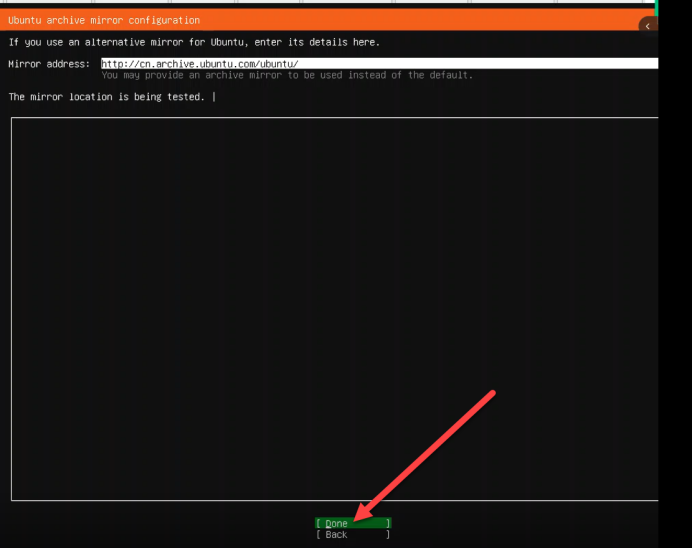This screenshot has width=693, height=549.
Task: Click the alternative mirror instruction text
Action: tap(194, 42)
